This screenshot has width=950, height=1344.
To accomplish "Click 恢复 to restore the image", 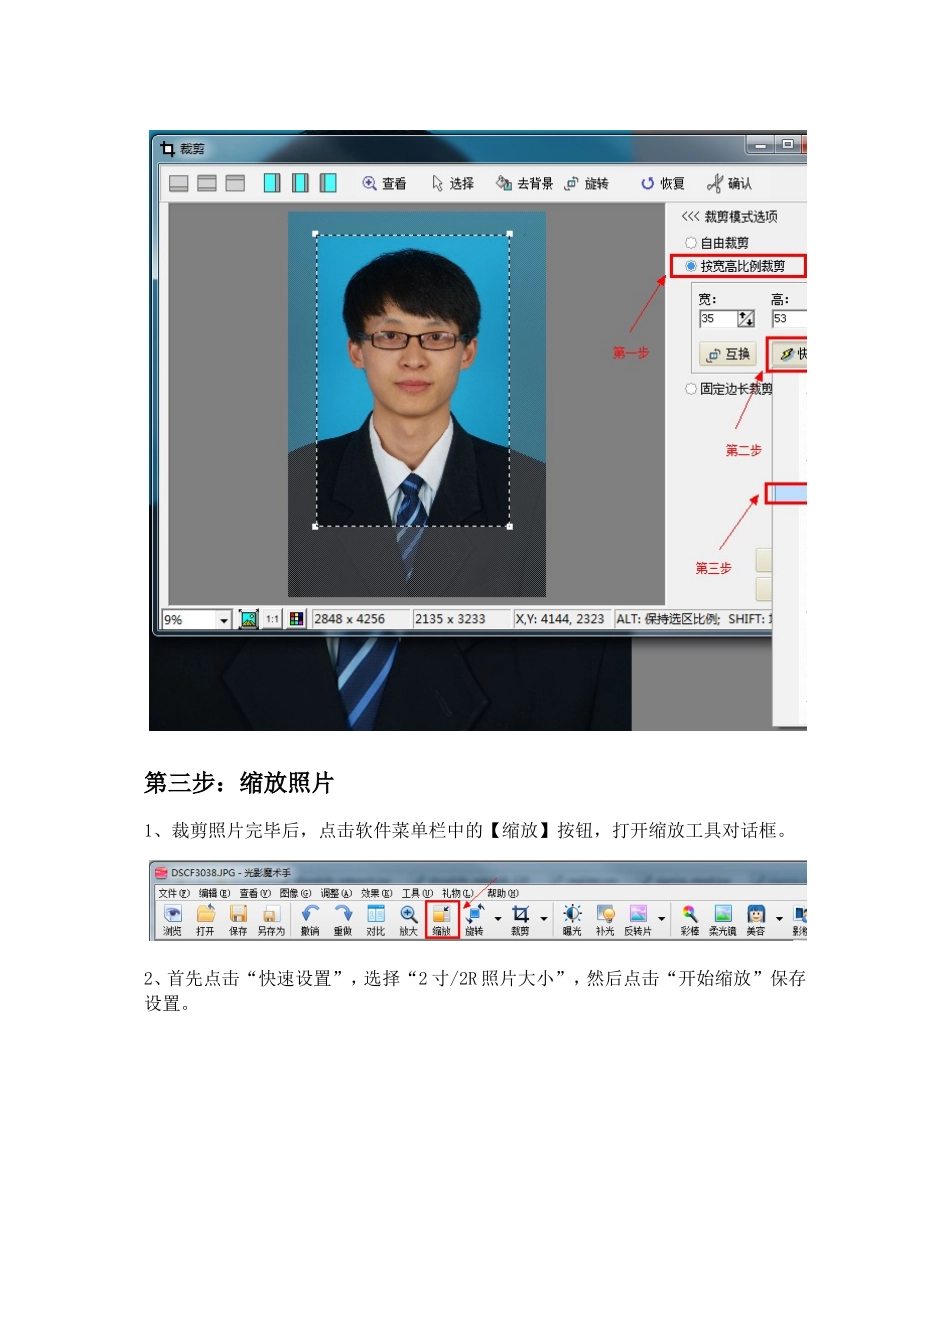I will click(663, 183).
